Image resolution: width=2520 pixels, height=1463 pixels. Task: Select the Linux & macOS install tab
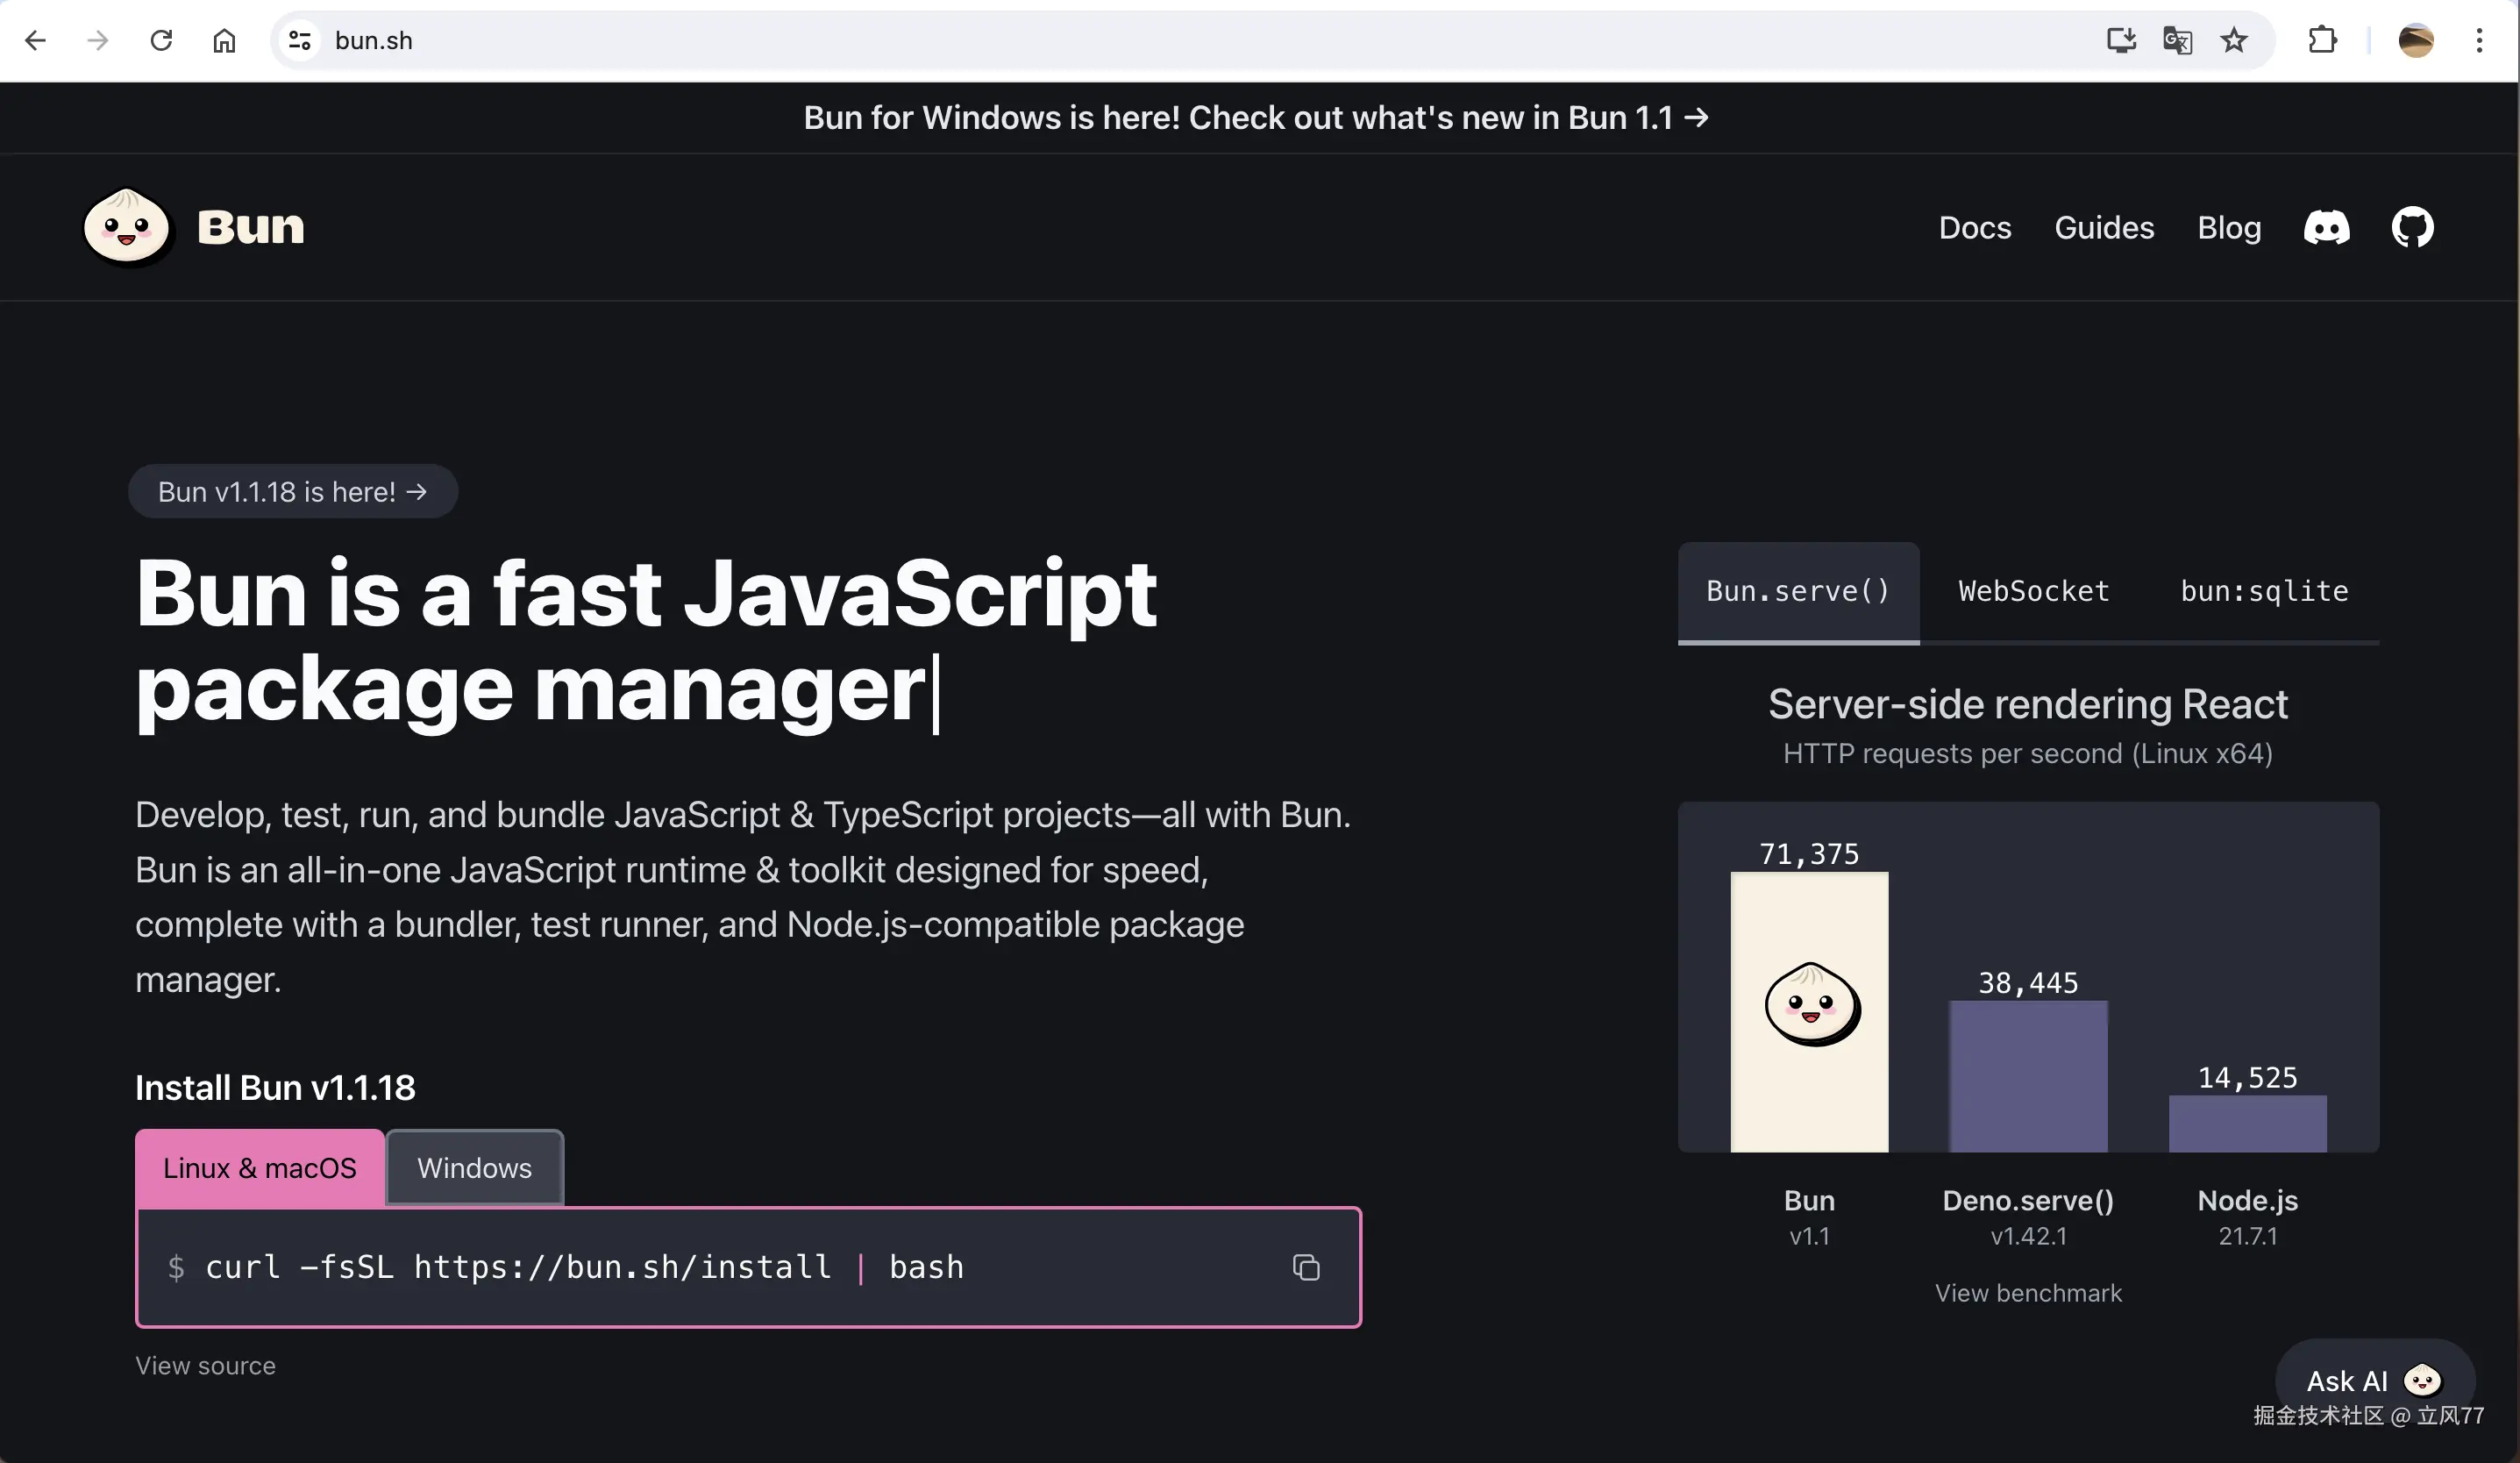[260, 1168]
